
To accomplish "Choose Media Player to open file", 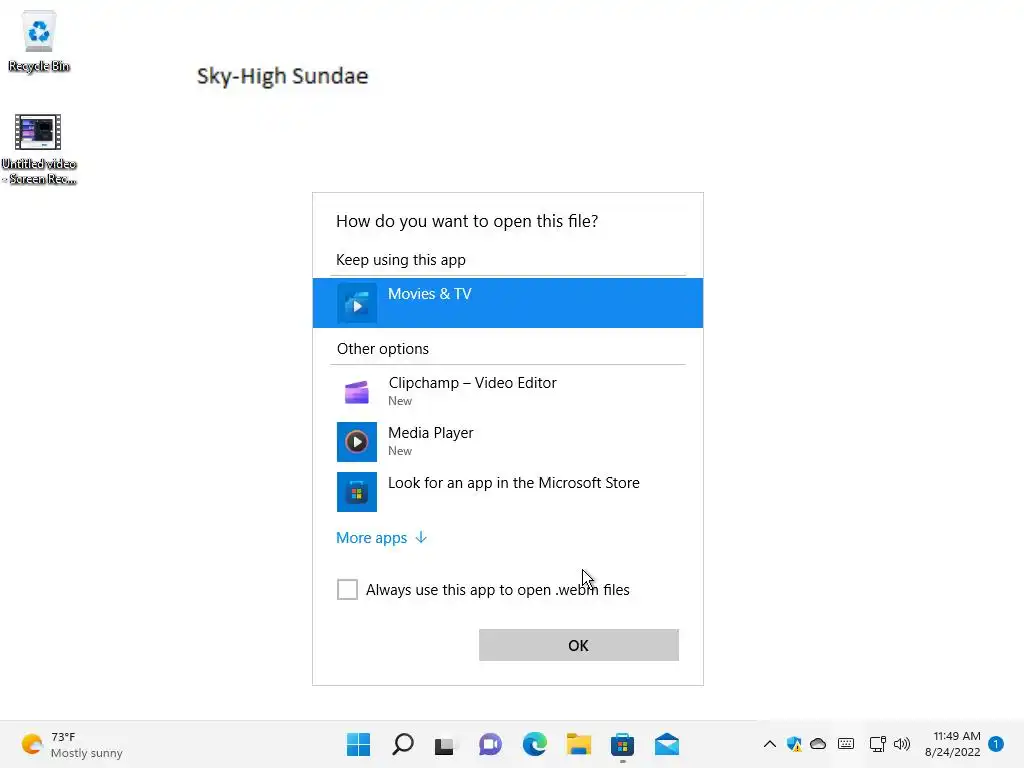I will (507, 441).
